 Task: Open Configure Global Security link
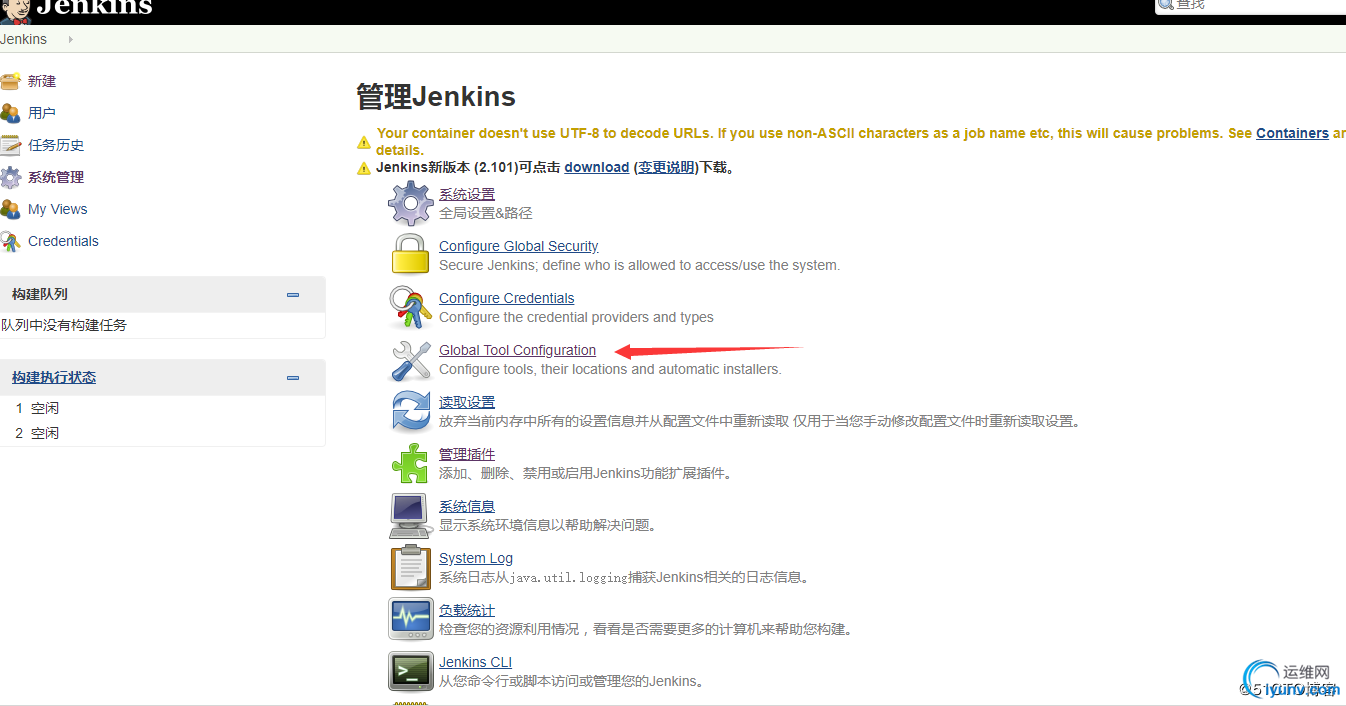[518, 246]
